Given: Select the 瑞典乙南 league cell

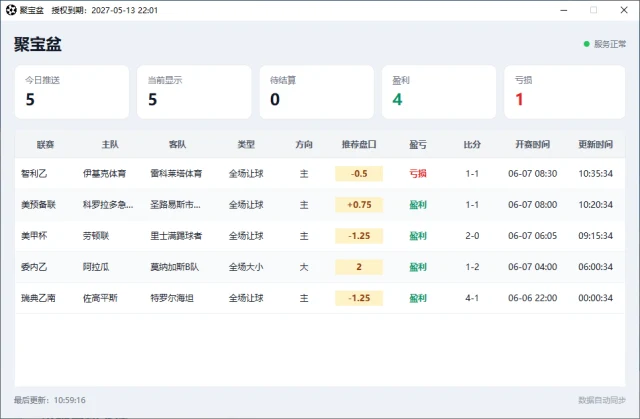Looking at the screenshot, I should point(38,298).
